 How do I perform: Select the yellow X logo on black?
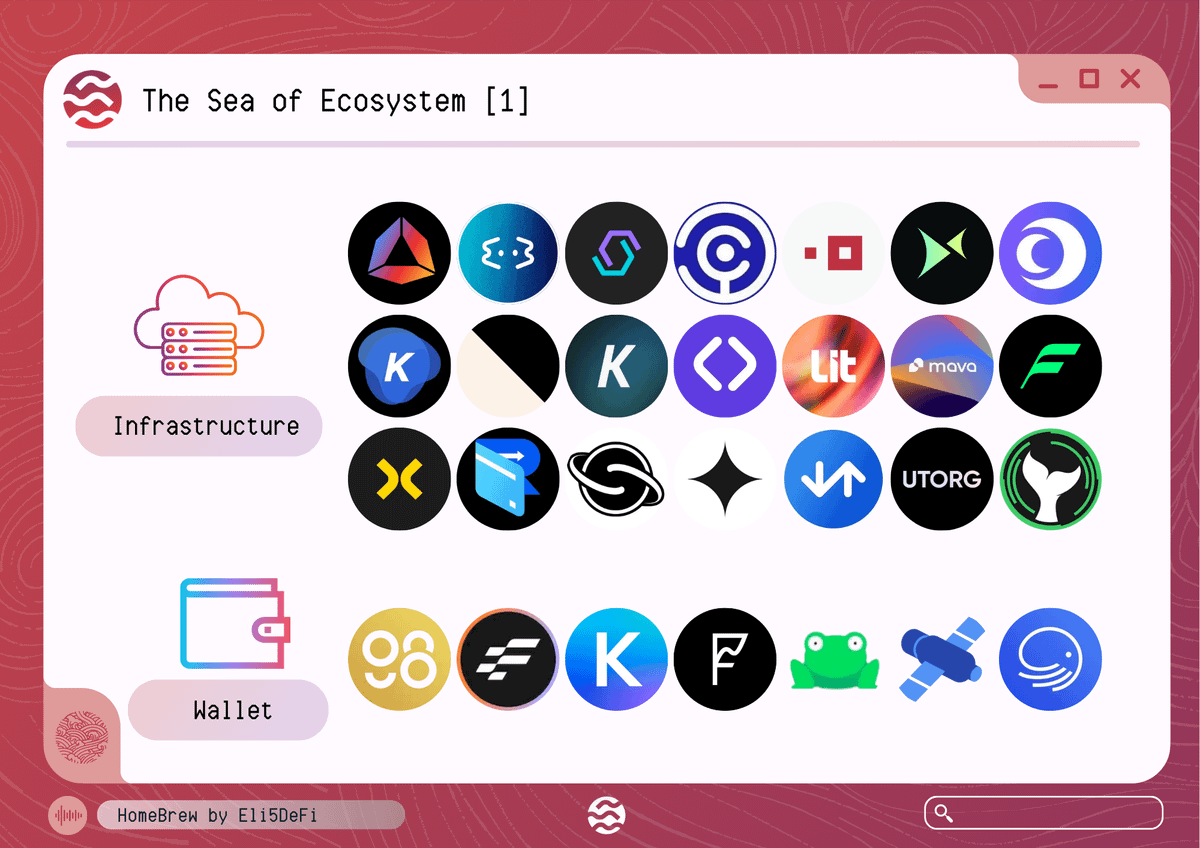(x=399, y=479)
